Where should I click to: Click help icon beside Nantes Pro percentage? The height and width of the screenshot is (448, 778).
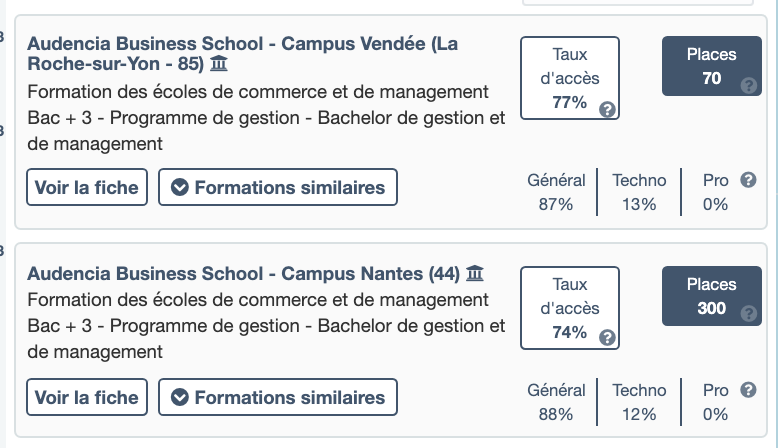pyautogui.click(x=747, y=390)
